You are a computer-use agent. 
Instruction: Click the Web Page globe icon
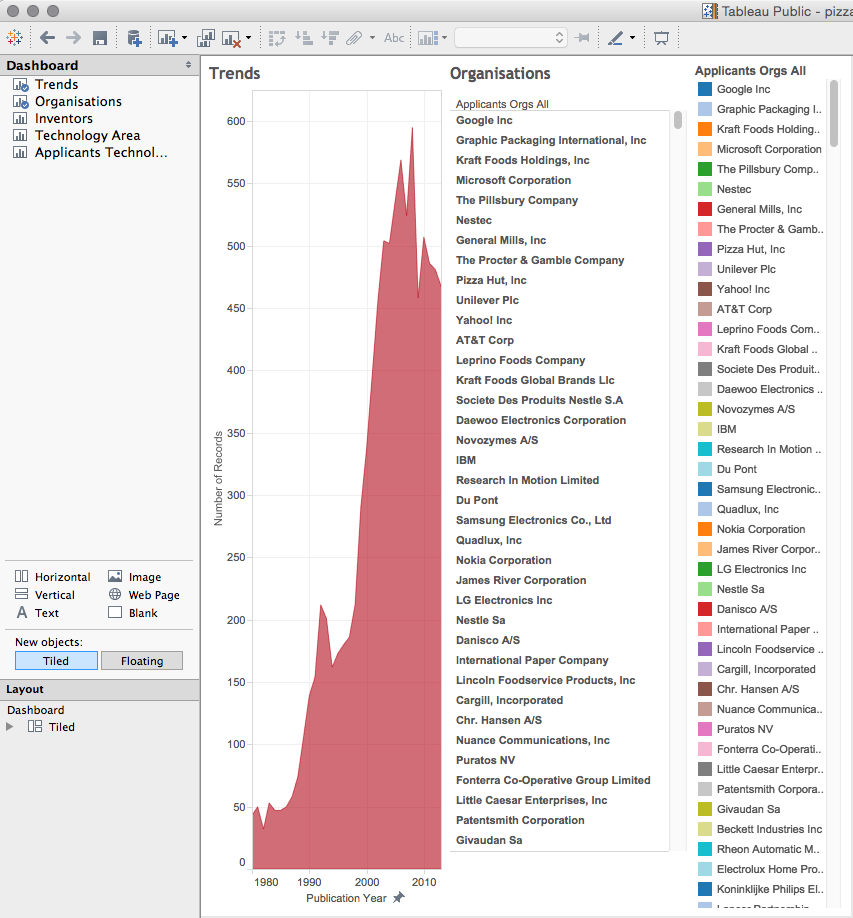click(115, 594)
